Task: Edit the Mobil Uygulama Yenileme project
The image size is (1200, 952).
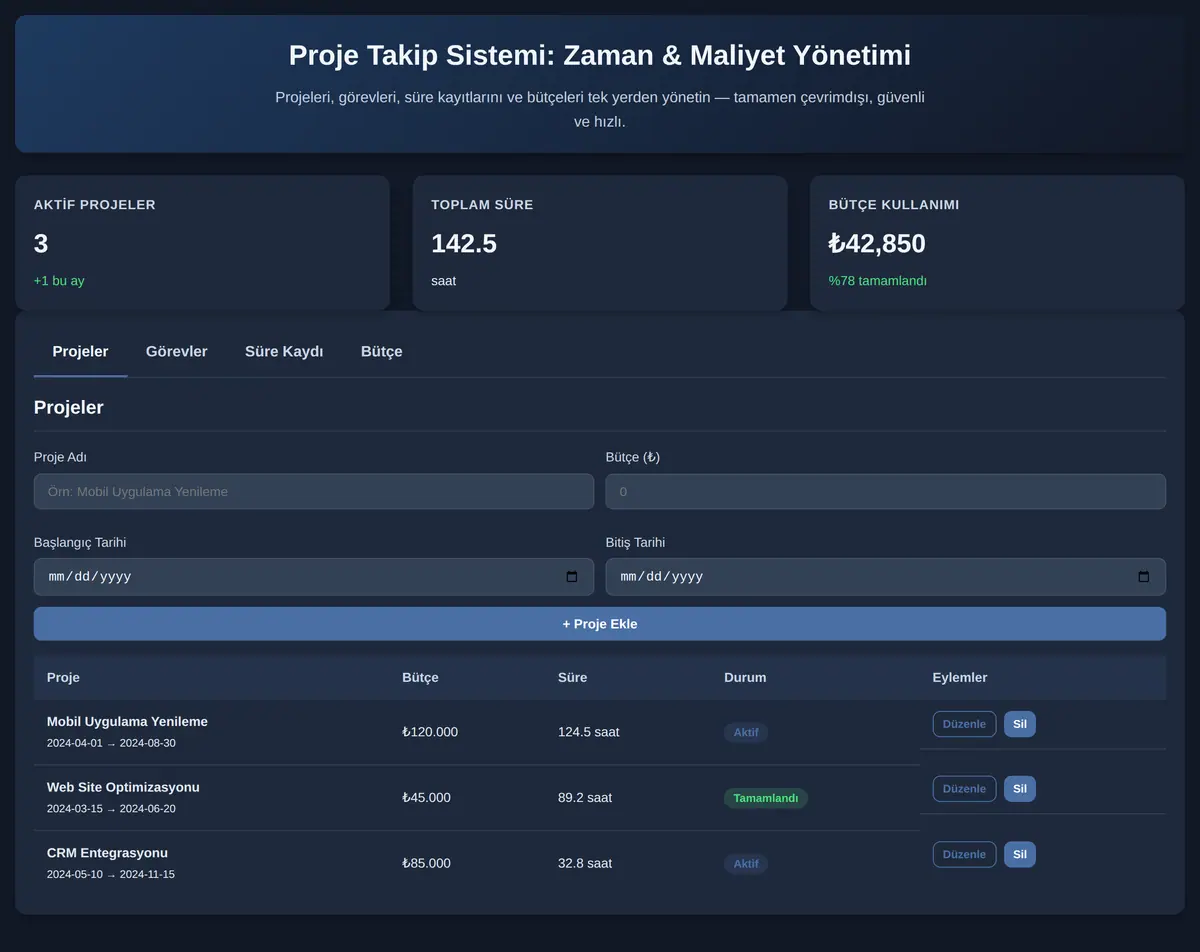Action: 965,724
